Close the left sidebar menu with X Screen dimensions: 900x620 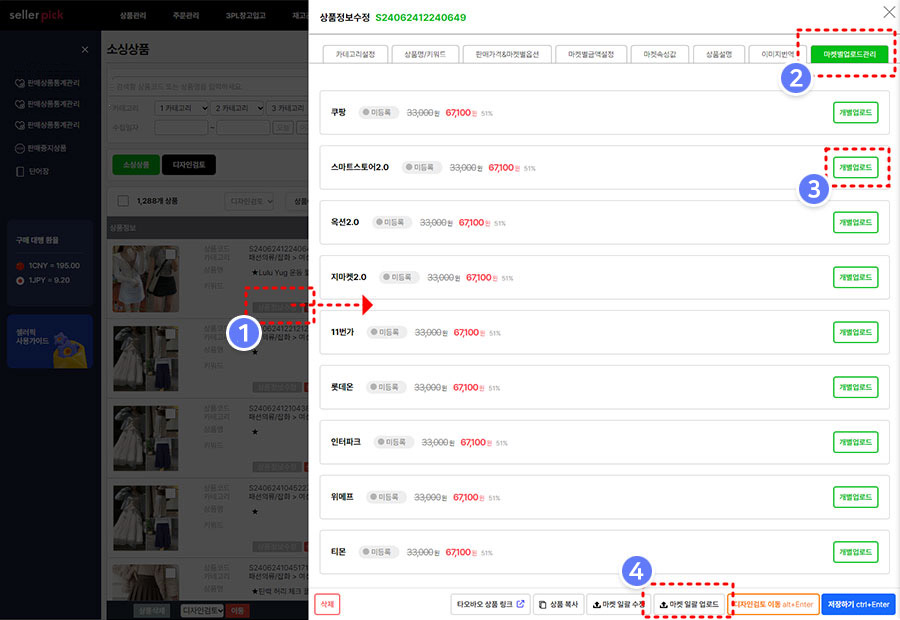pos(84,49)
